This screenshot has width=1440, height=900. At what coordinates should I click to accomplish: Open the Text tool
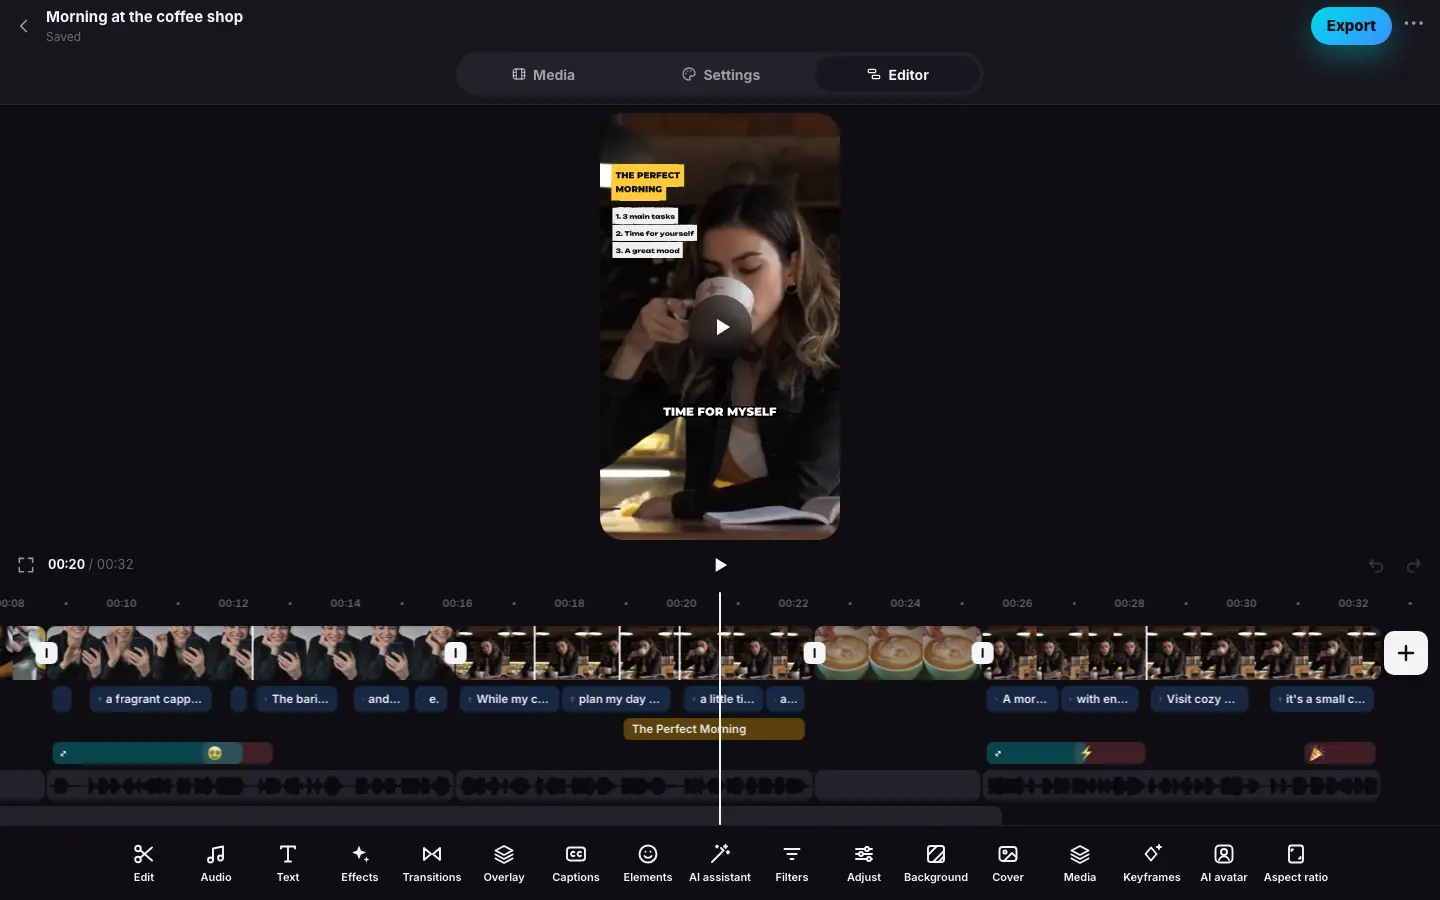(288, 863)
